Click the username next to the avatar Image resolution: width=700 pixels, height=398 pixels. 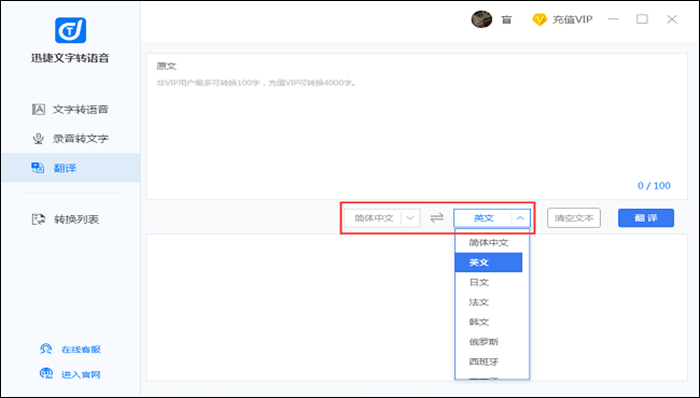pos(506,20)
